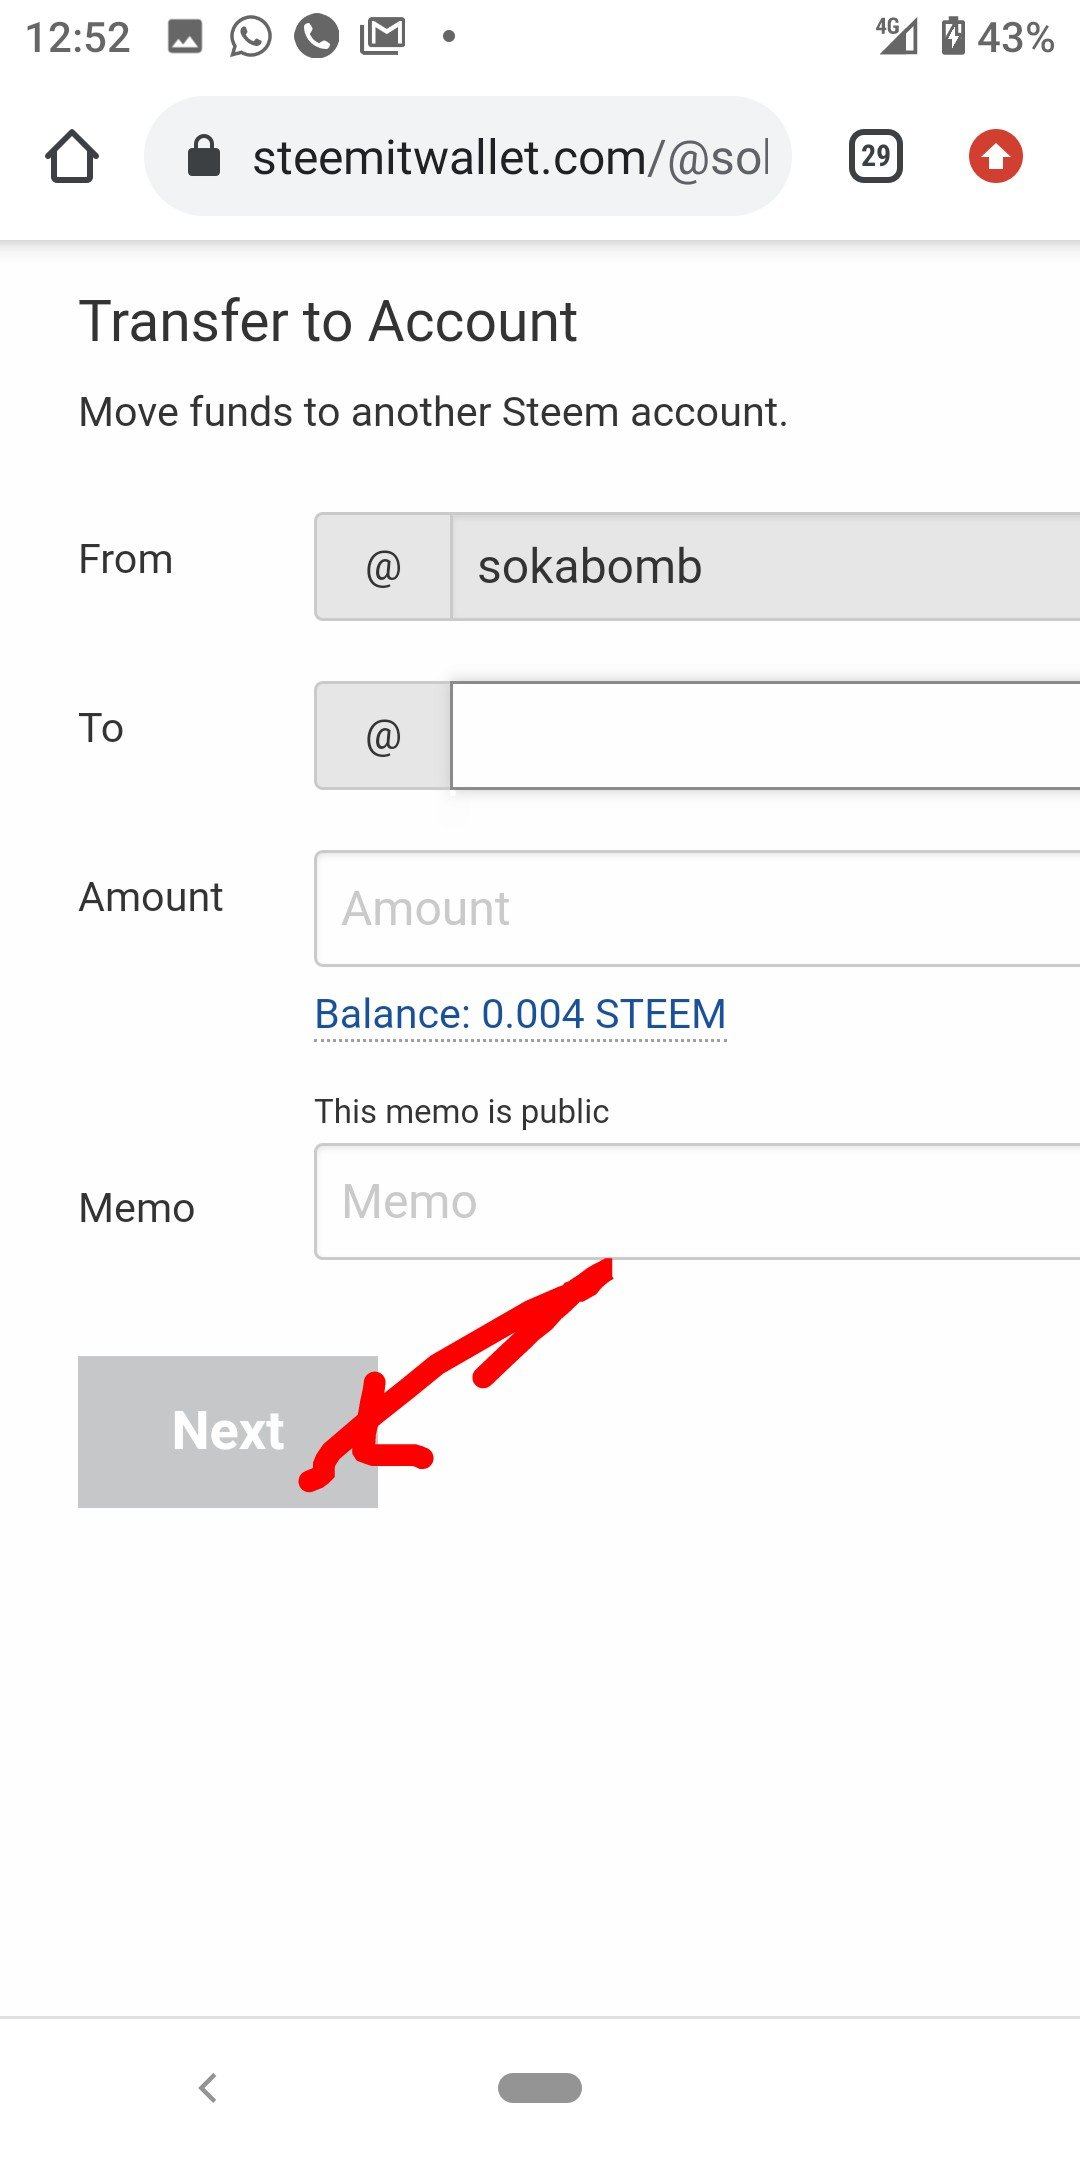Tap the Gmail notification icon
The image size is (1080, 2160).
coord(383,37)
